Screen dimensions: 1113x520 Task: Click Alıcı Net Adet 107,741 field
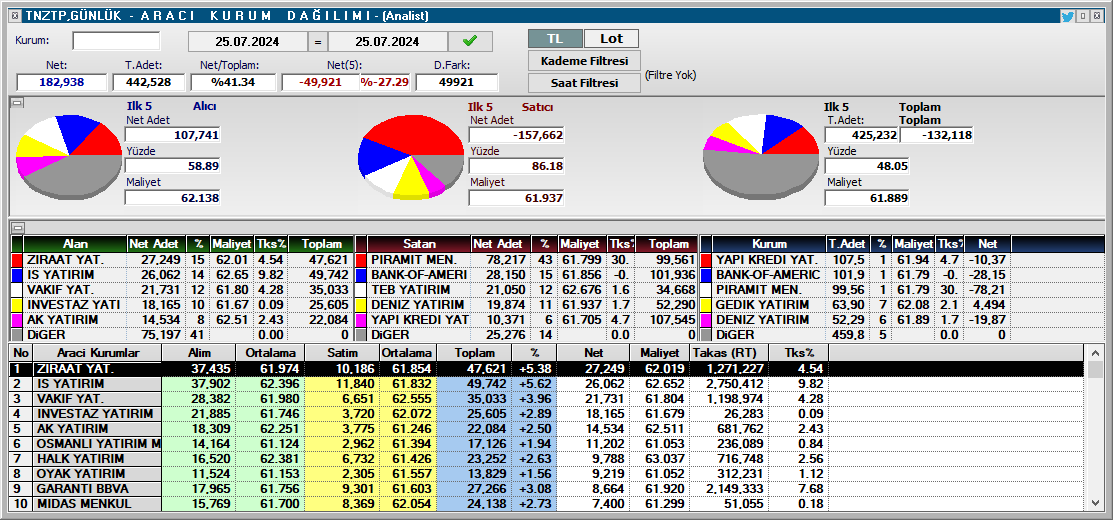172,135
